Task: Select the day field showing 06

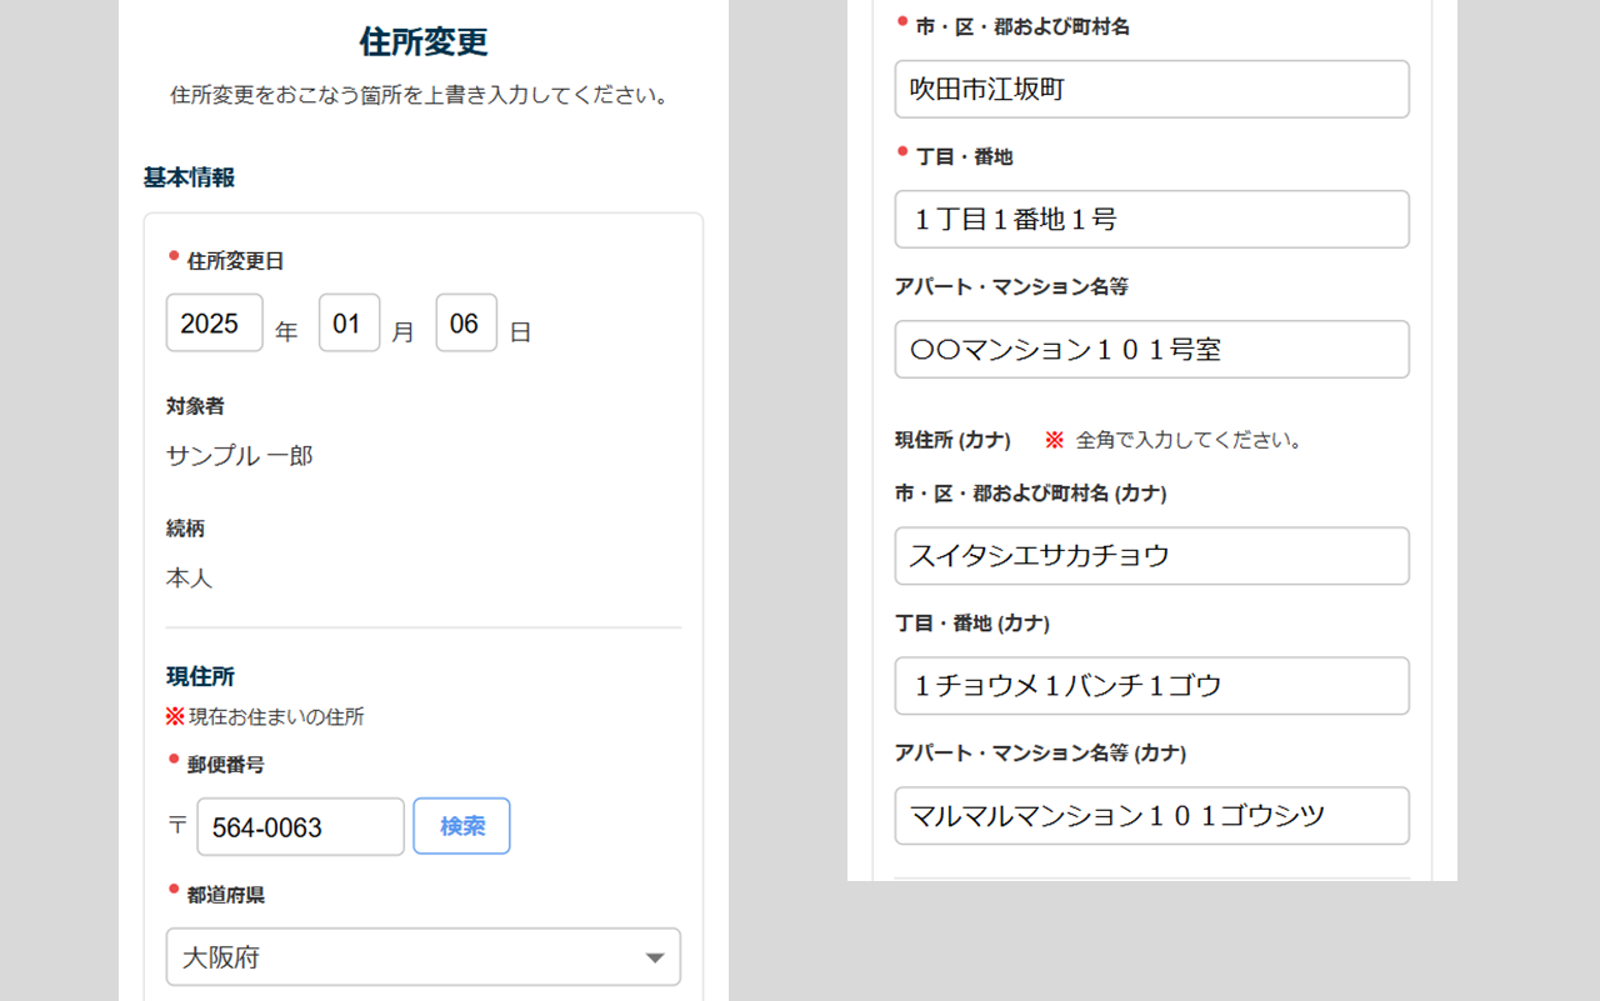Action: 465,323
